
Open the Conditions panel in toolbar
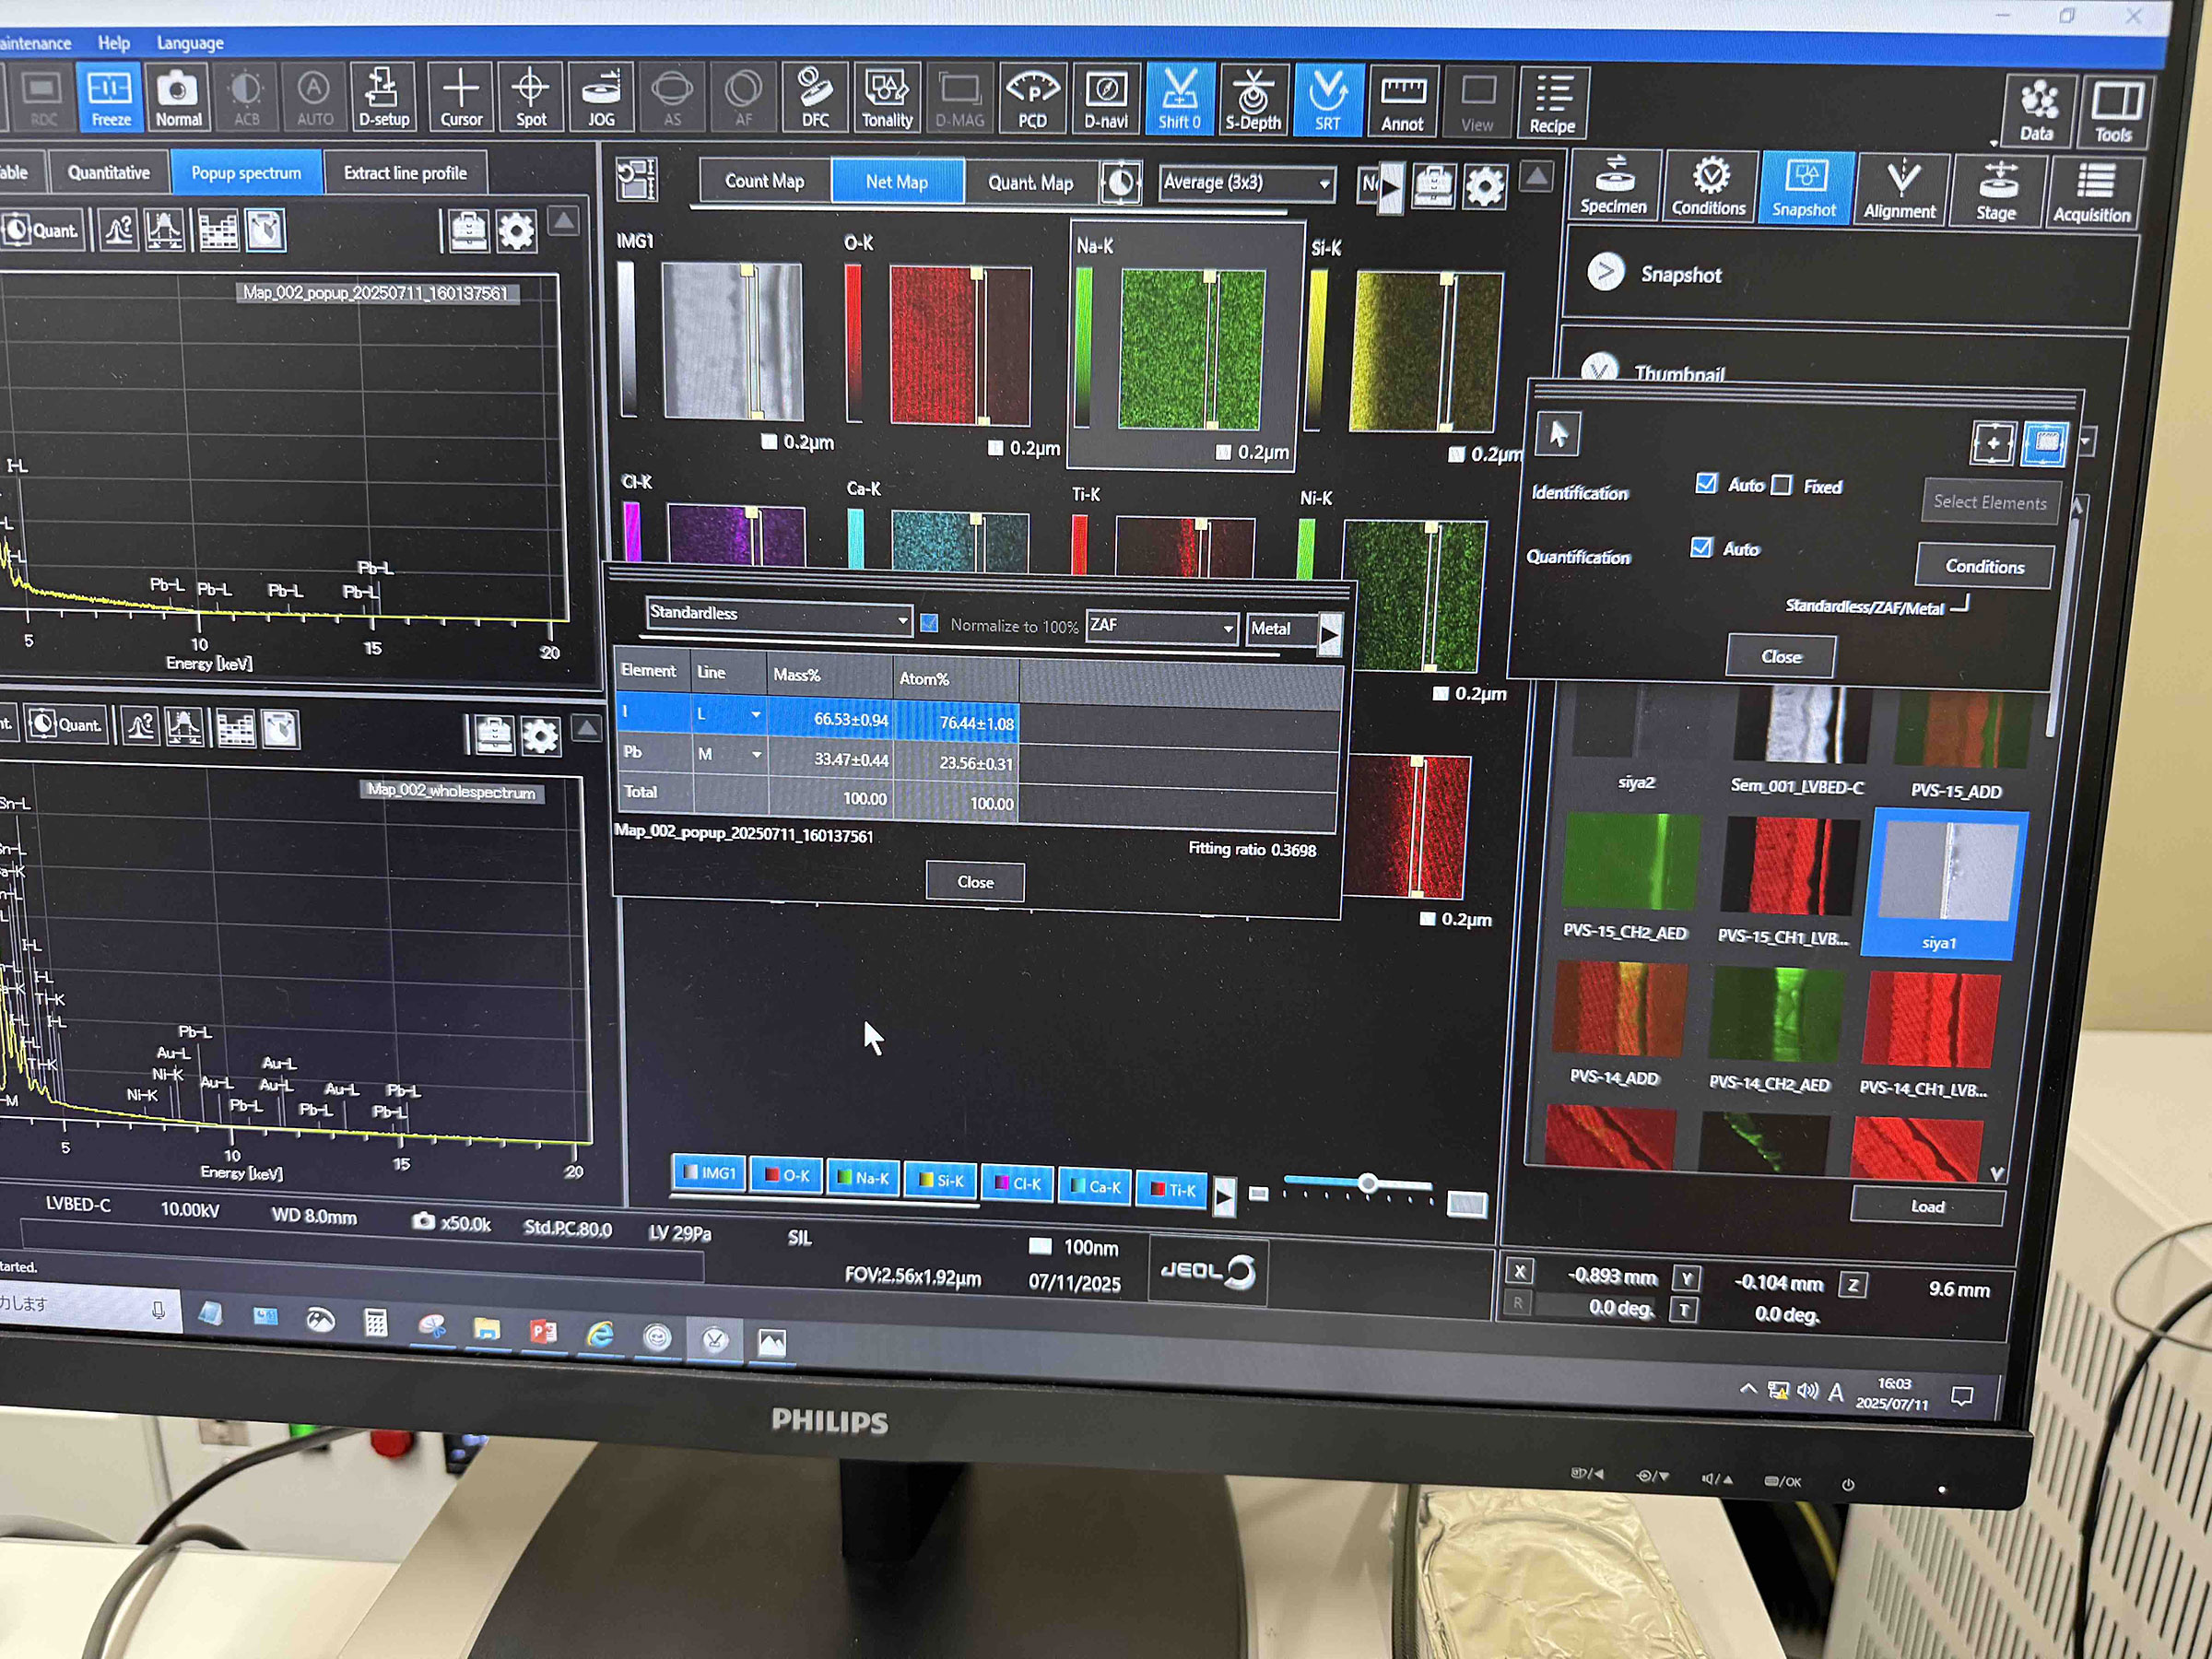(1709, 188)
